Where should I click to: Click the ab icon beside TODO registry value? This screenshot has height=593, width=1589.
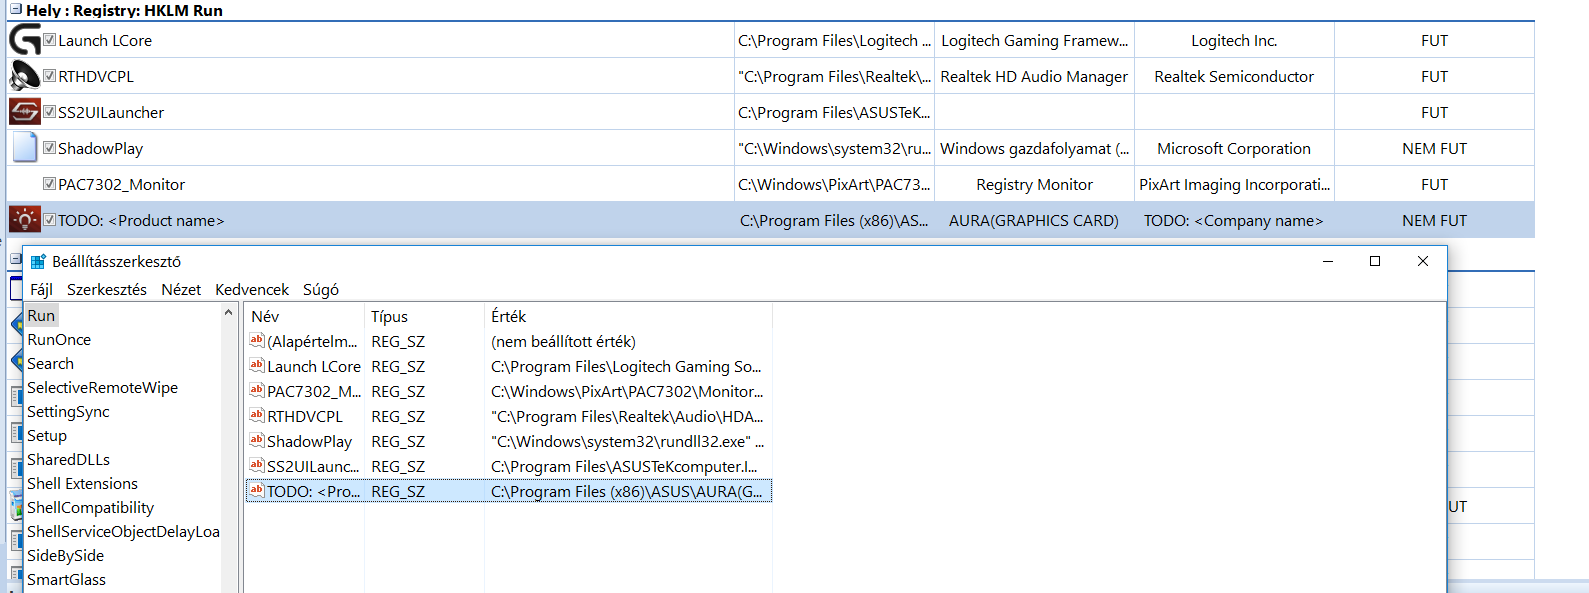[257, 491]
